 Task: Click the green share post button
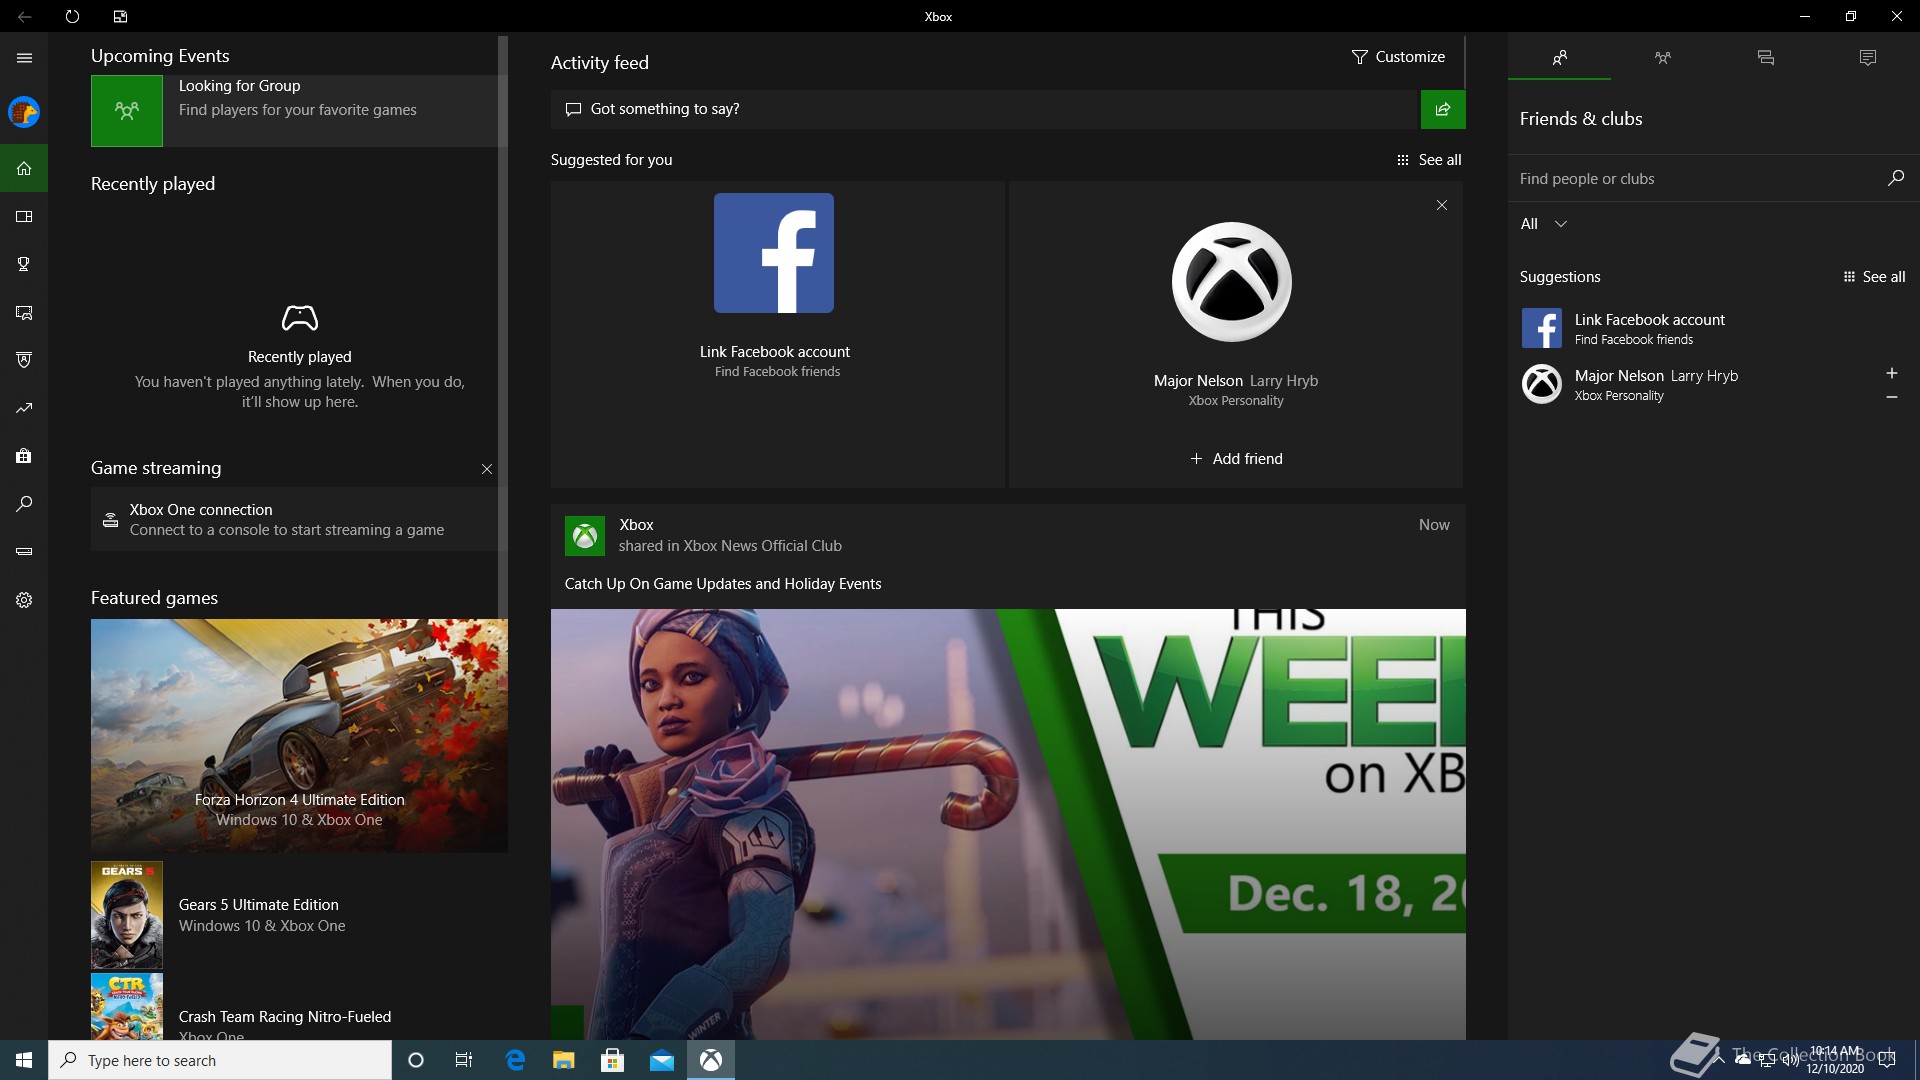[x=1443, y=109]
